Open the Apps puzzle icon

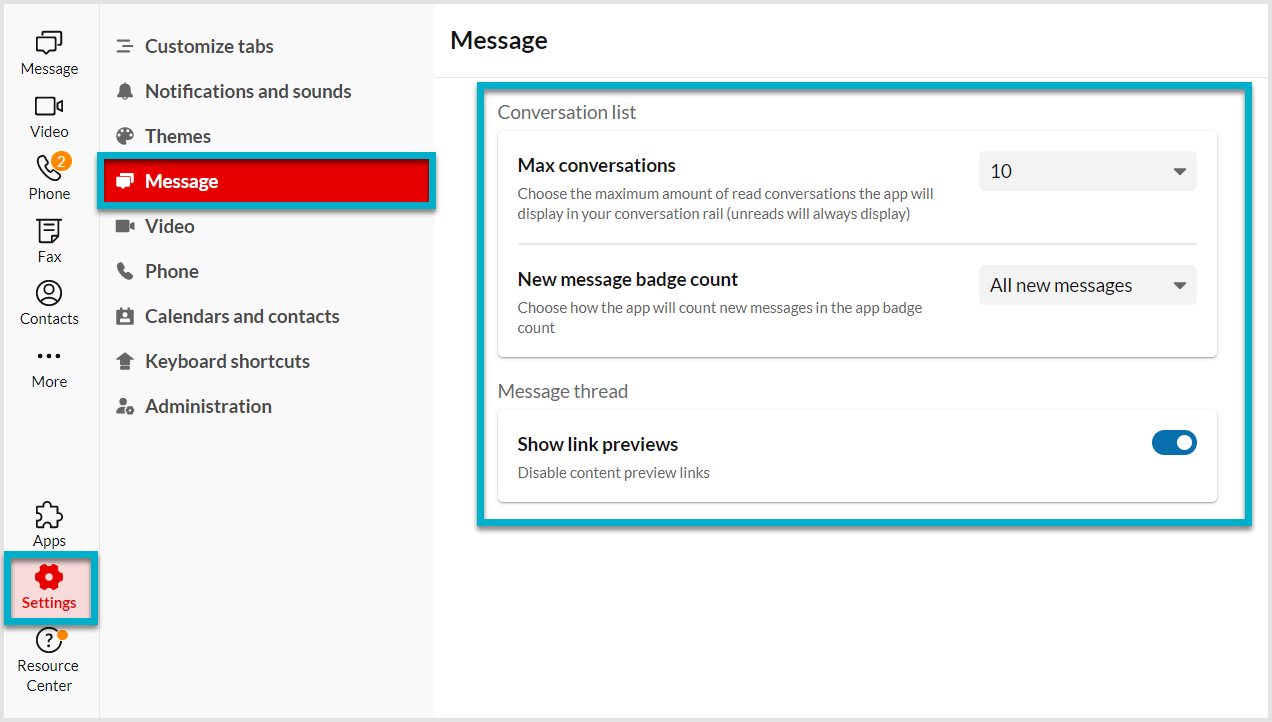pos(49,515)
